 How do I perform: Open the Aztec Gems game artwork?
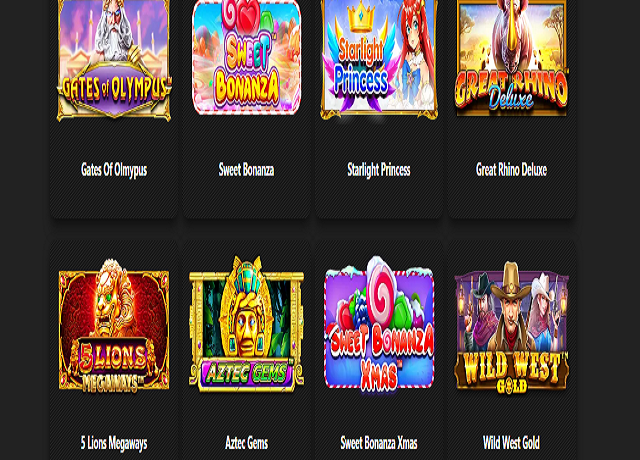[246, 324]
